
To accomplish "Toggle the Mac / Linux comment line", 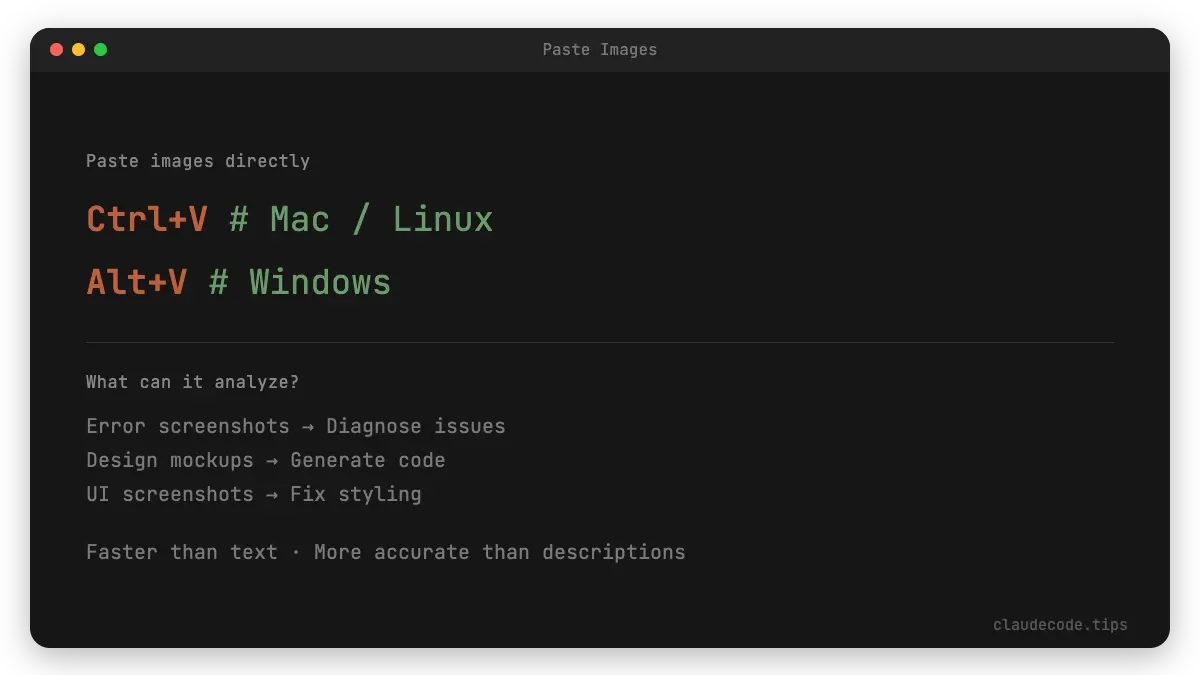I will (360, 218).
